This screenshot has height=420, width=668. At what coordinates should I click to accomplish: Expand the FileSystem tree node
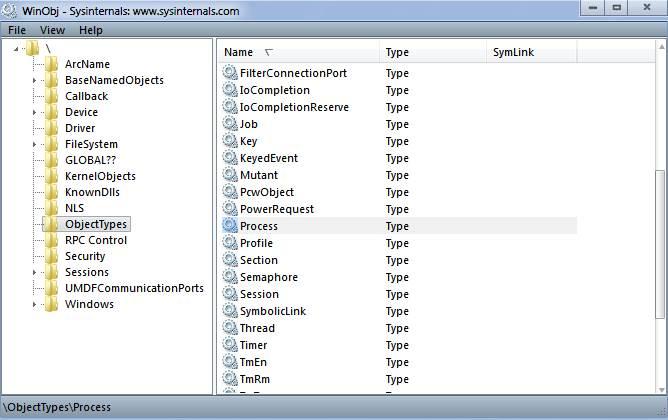click(34, 144)
